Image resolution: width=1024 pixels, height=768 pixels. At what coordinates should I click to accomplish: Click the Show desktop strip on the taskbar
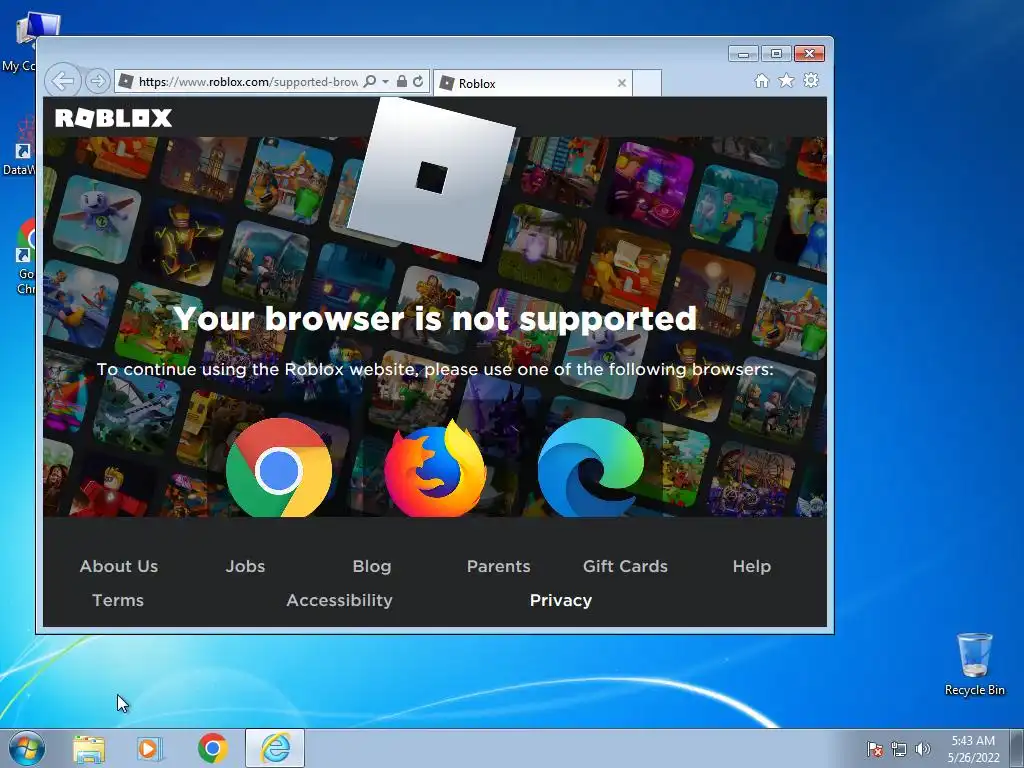pos(1017,748)
